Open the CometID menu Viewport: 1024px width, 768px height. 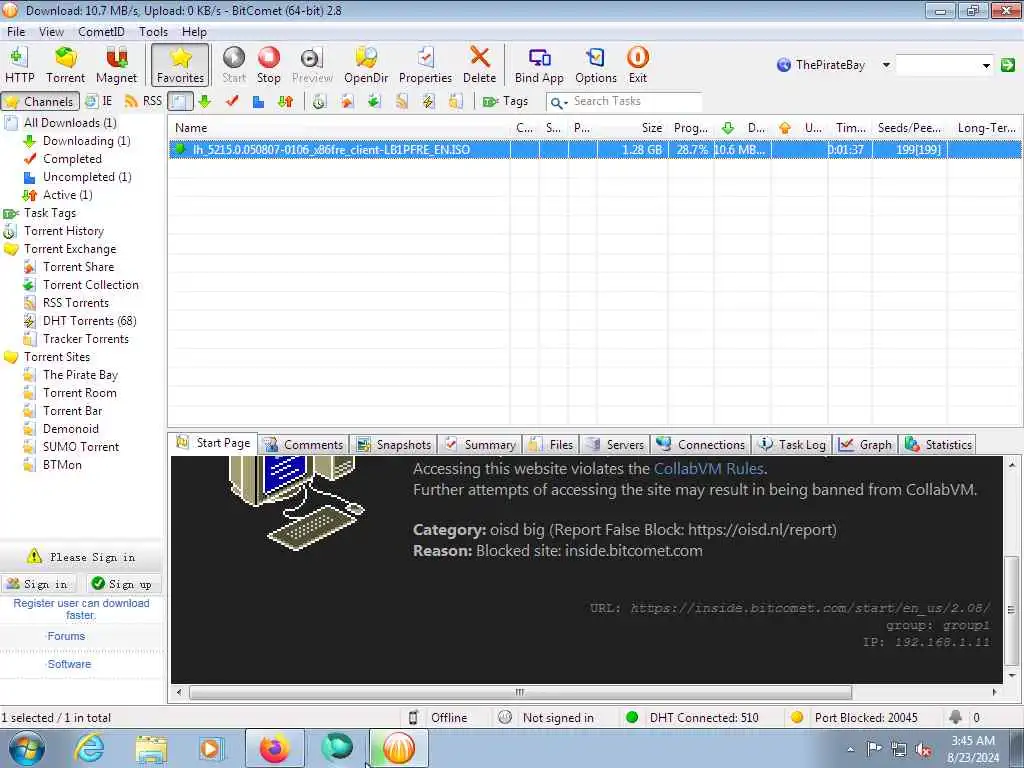[x=101, y=31]
